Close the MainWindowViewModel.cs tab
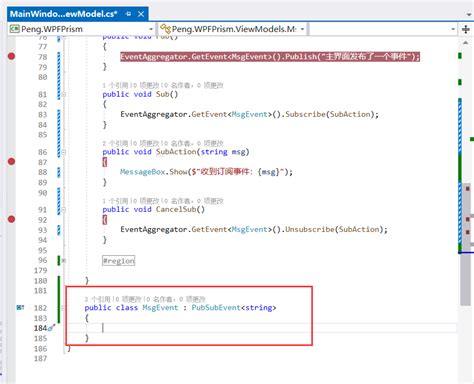The width and height of the screenshot is (474, 384). (x=141, y=14)
